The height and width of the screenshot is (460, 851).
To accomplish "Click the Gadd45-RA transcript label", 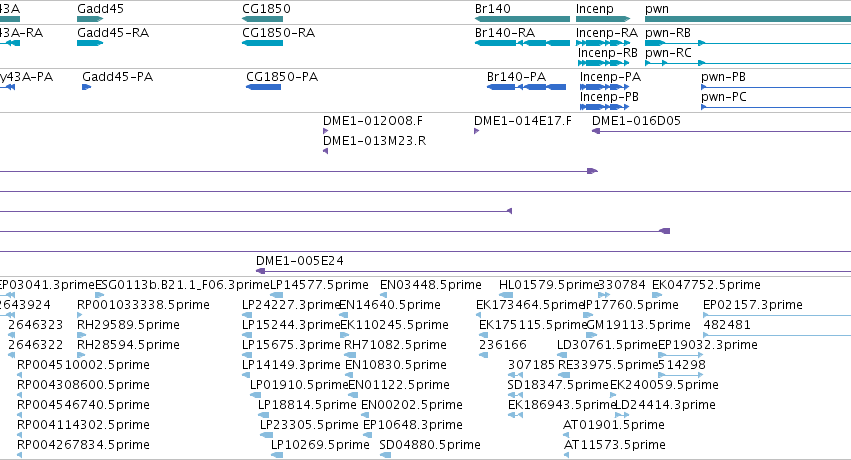I will (113, 33).
